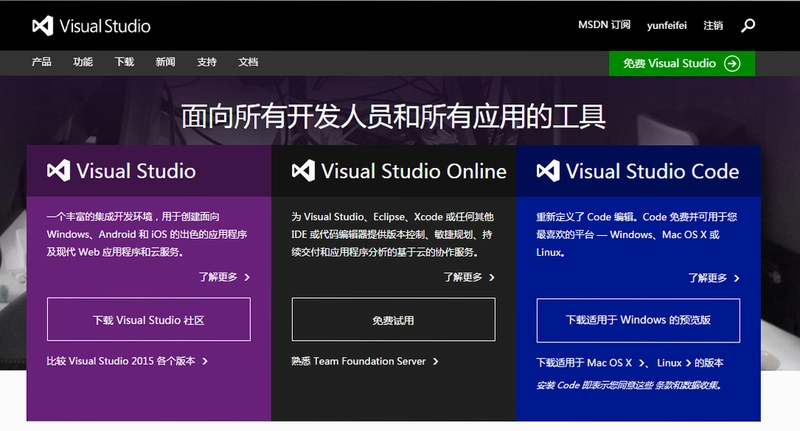
Task: Click the search magnifier icon
Action: [x=748, y=26]
